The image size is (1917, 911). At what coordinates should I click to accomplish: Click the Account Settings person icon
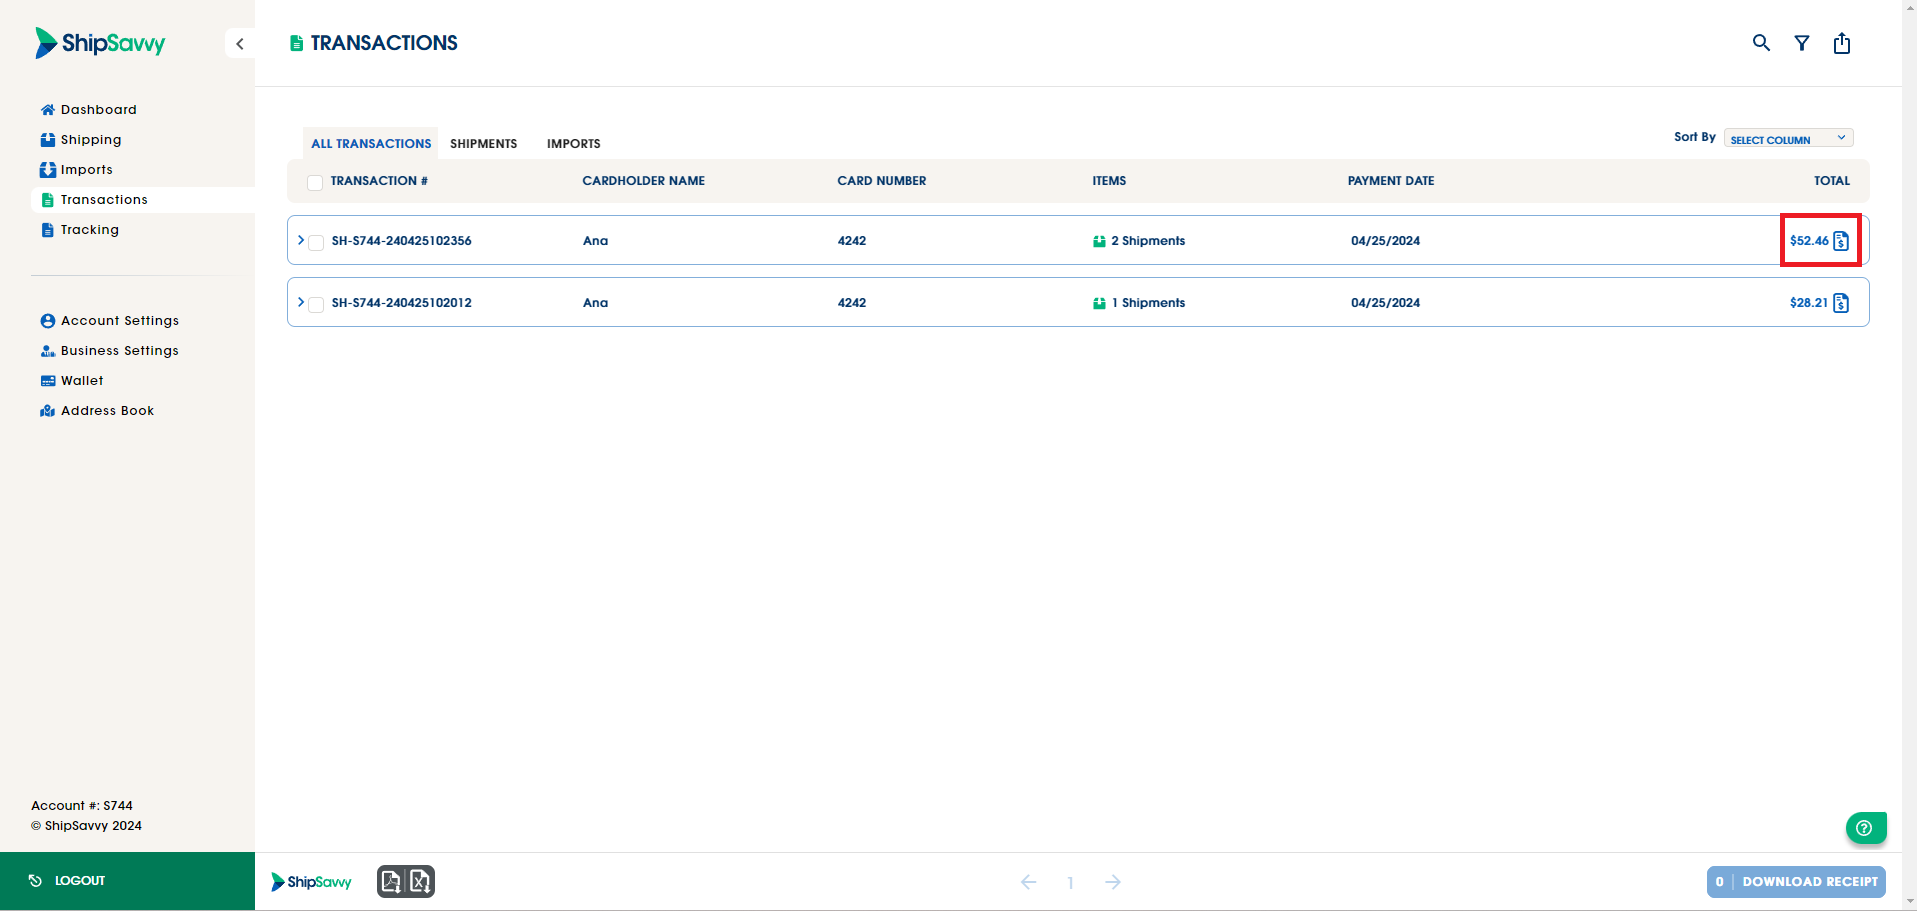(x=47, y=321)
